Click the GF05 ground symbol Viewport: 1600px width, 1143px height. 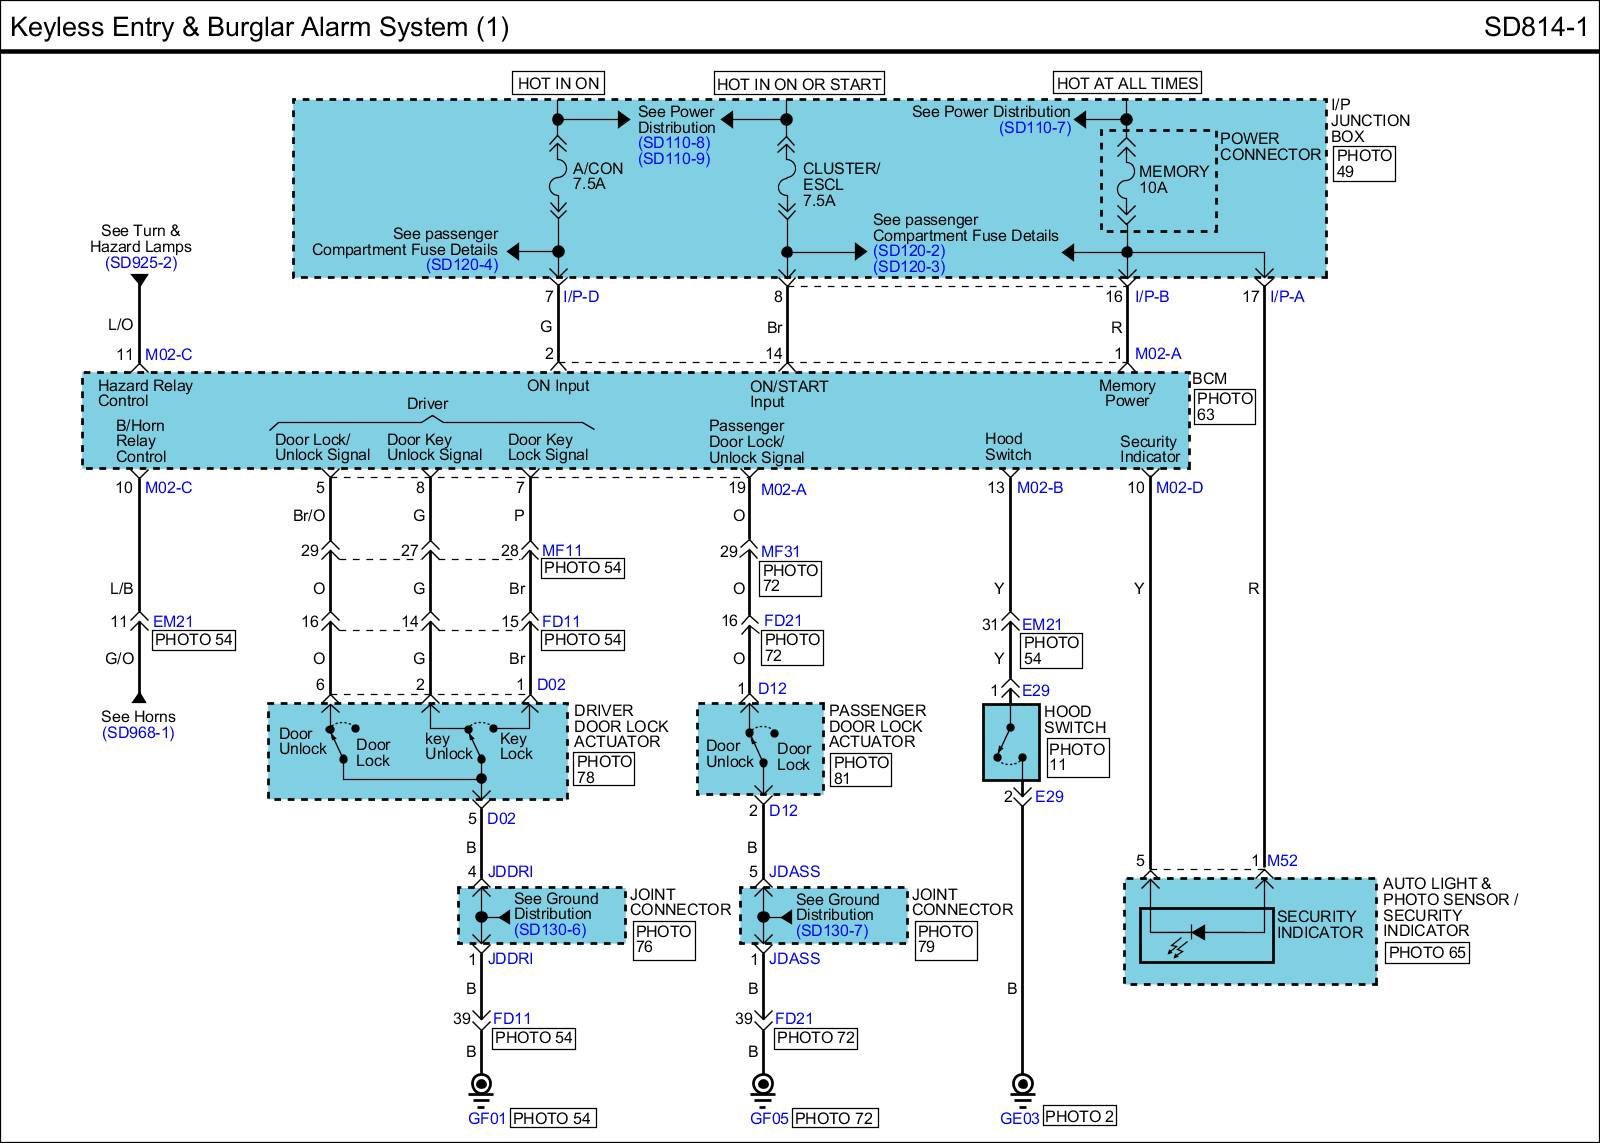pos(763,1085)
